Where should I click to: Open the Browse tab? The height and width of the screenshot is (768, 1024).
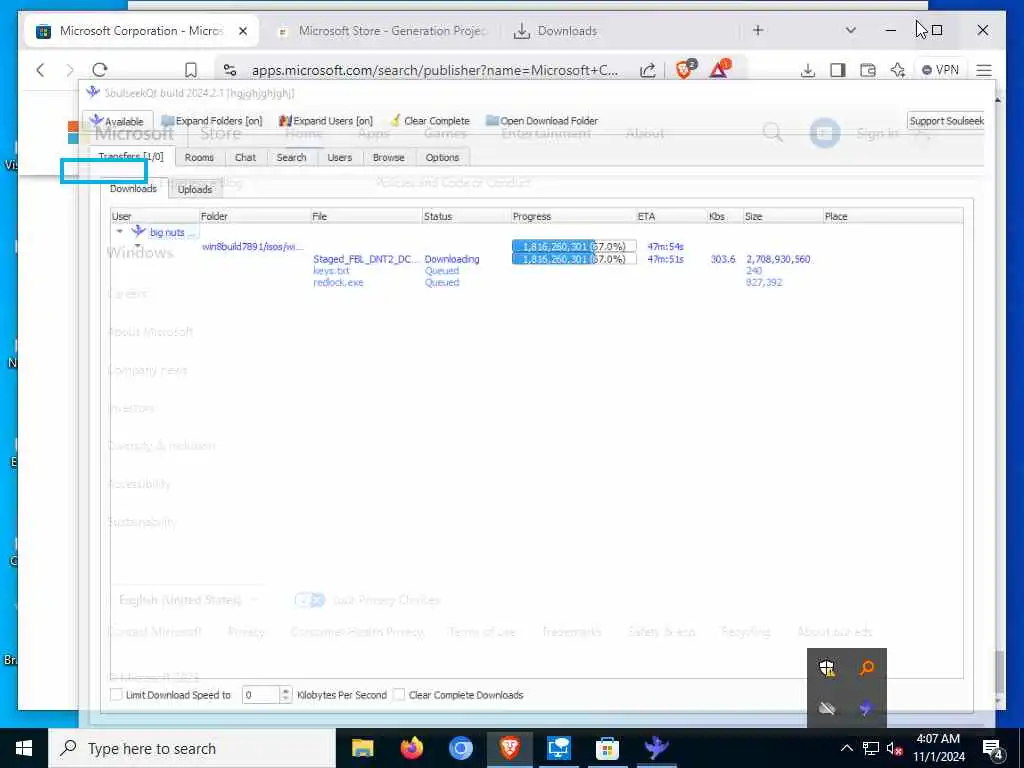coord(389,157)
